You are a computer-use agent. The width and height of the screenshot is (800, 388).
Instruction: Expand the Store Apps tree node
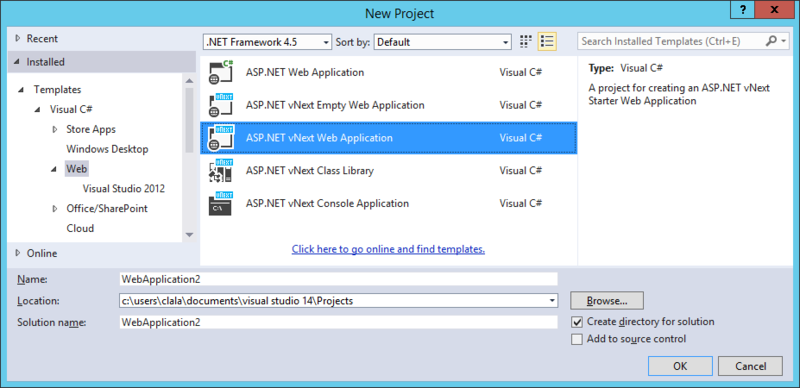coord(55,130)
